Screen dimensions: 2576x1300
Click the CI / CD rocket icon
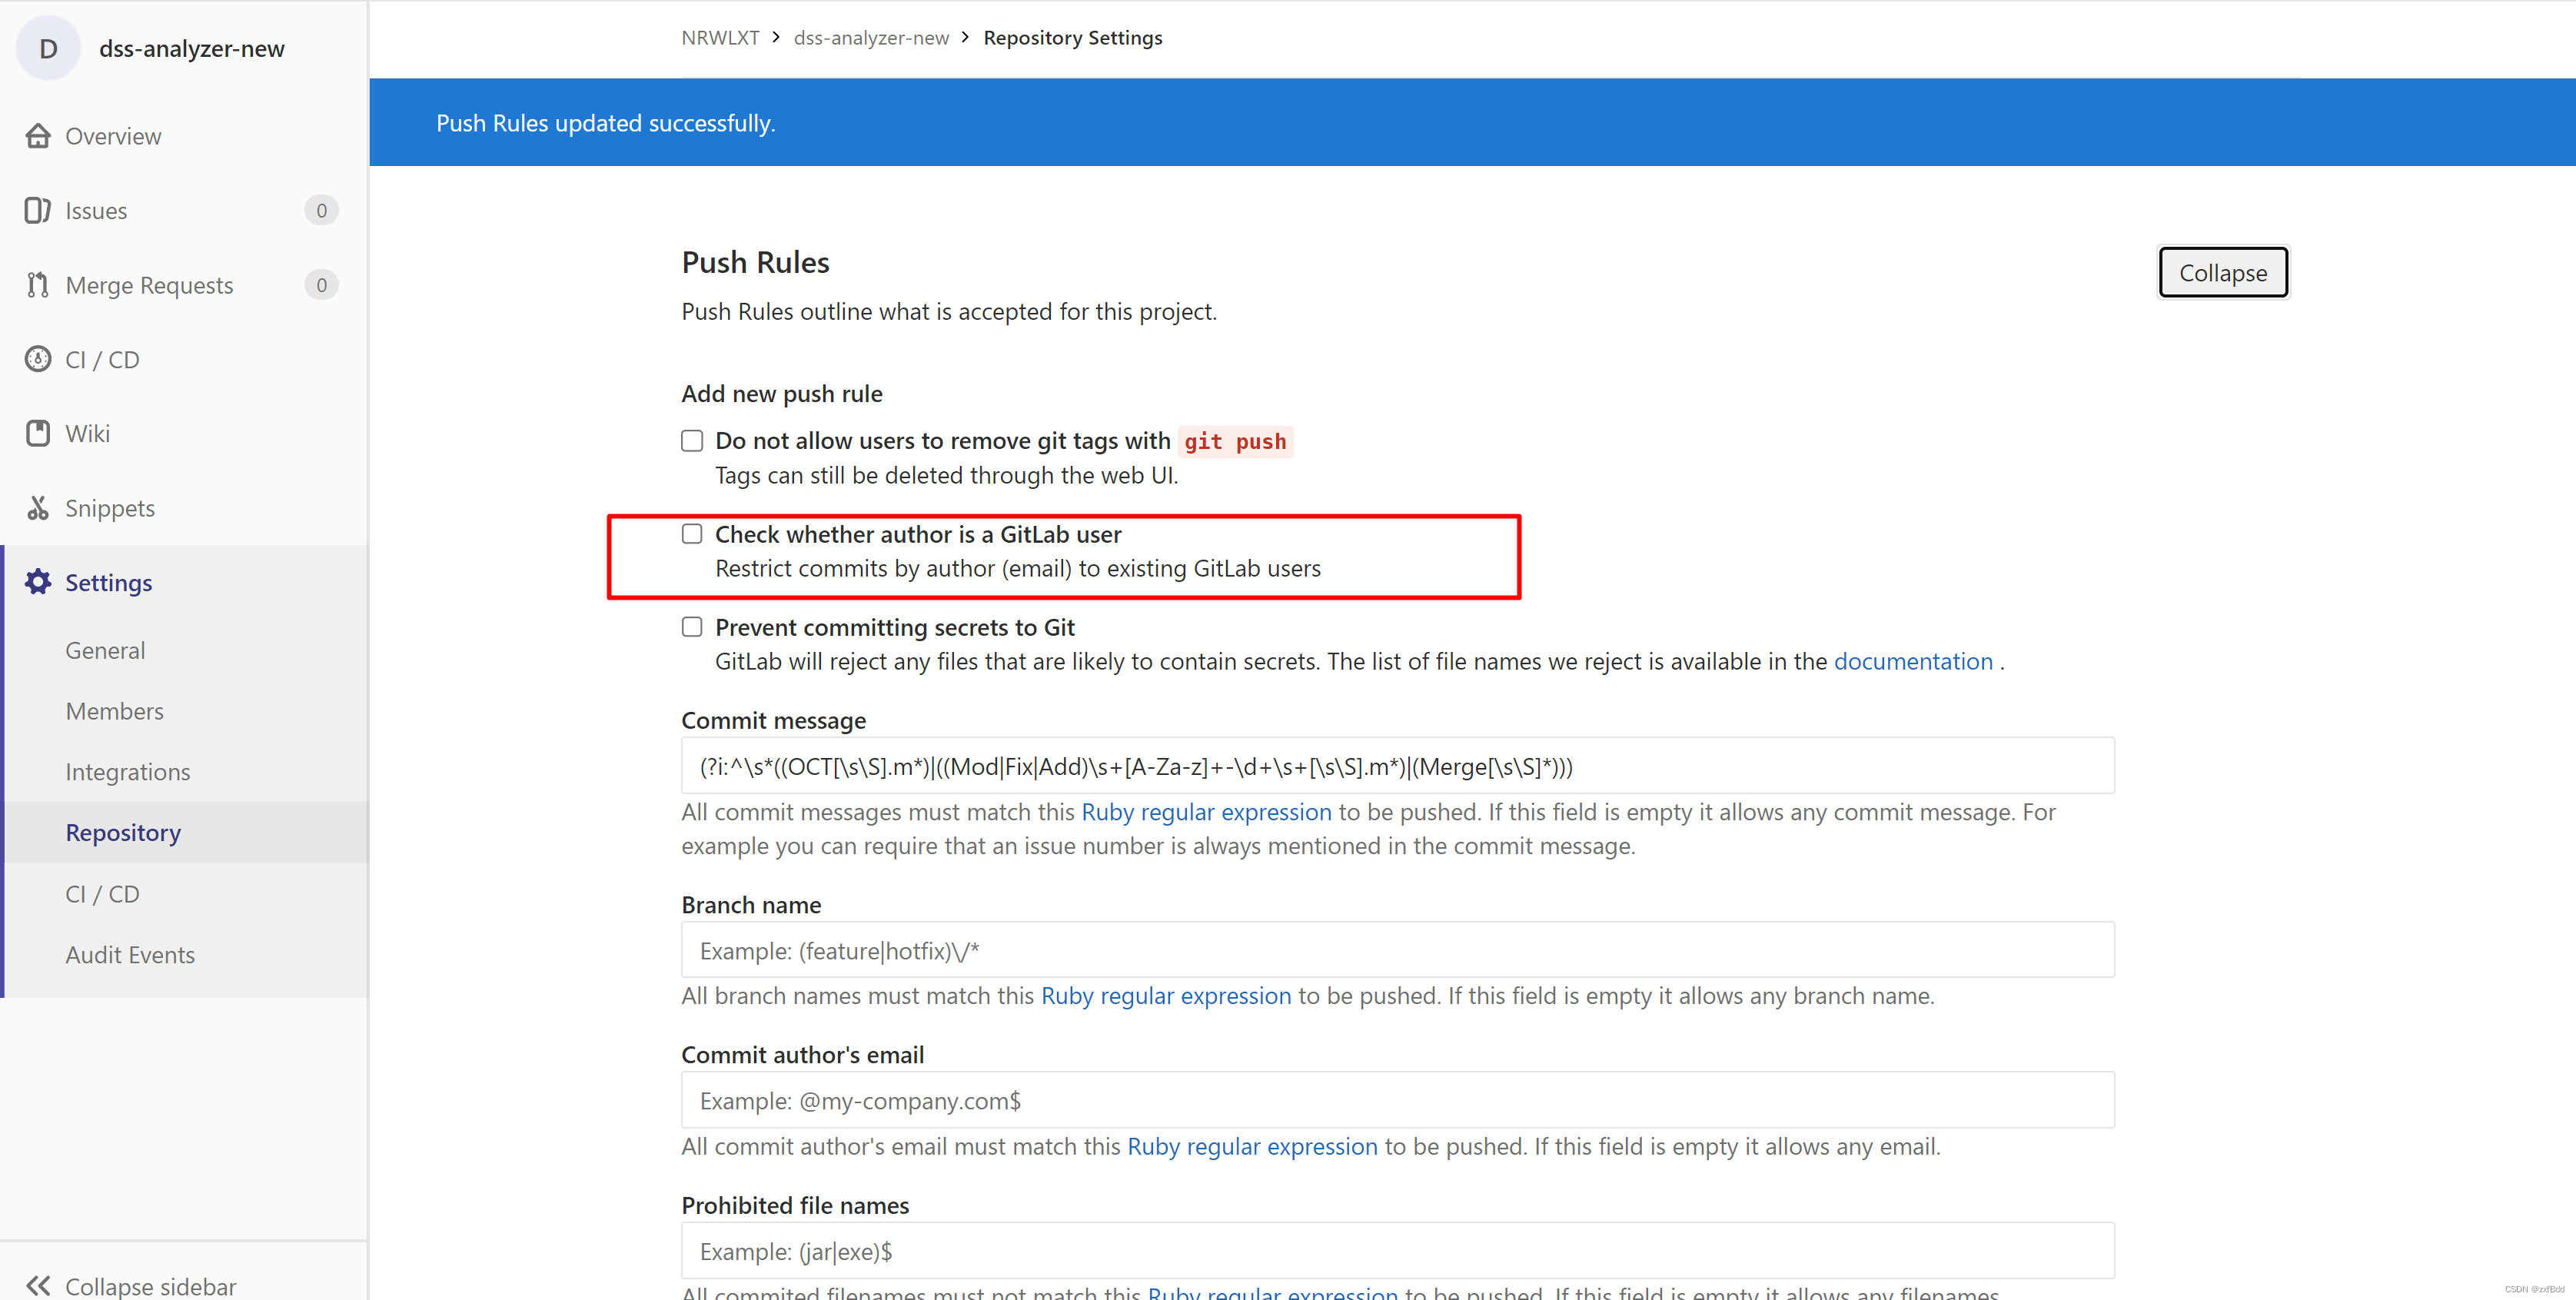(x=38, y=359)
